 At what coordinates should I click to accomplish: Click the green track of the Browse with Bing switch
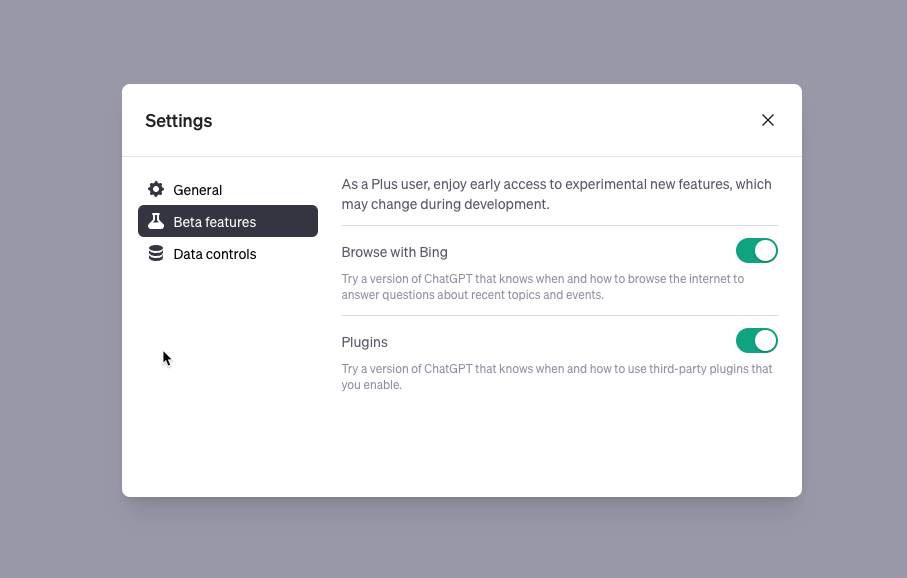pos(745,251)
